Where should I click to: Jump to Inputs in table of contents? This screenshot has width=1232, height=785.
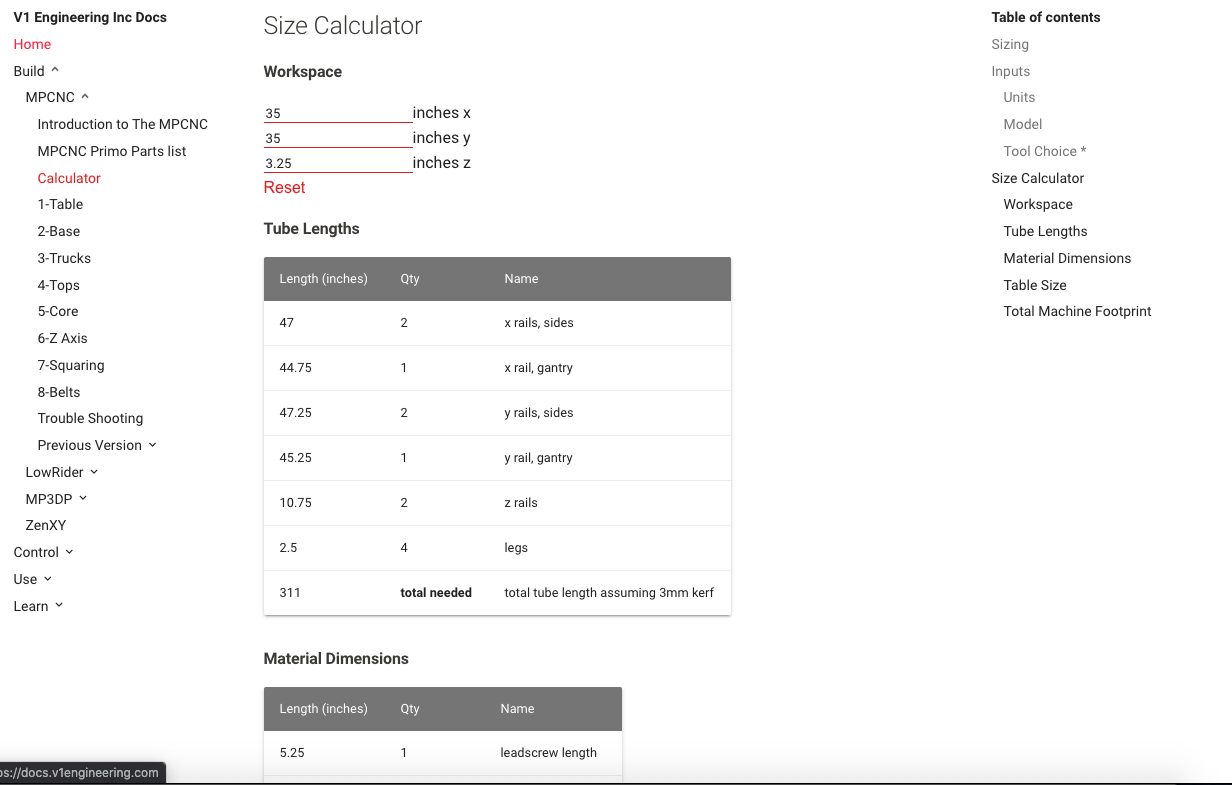point(1011,71)
